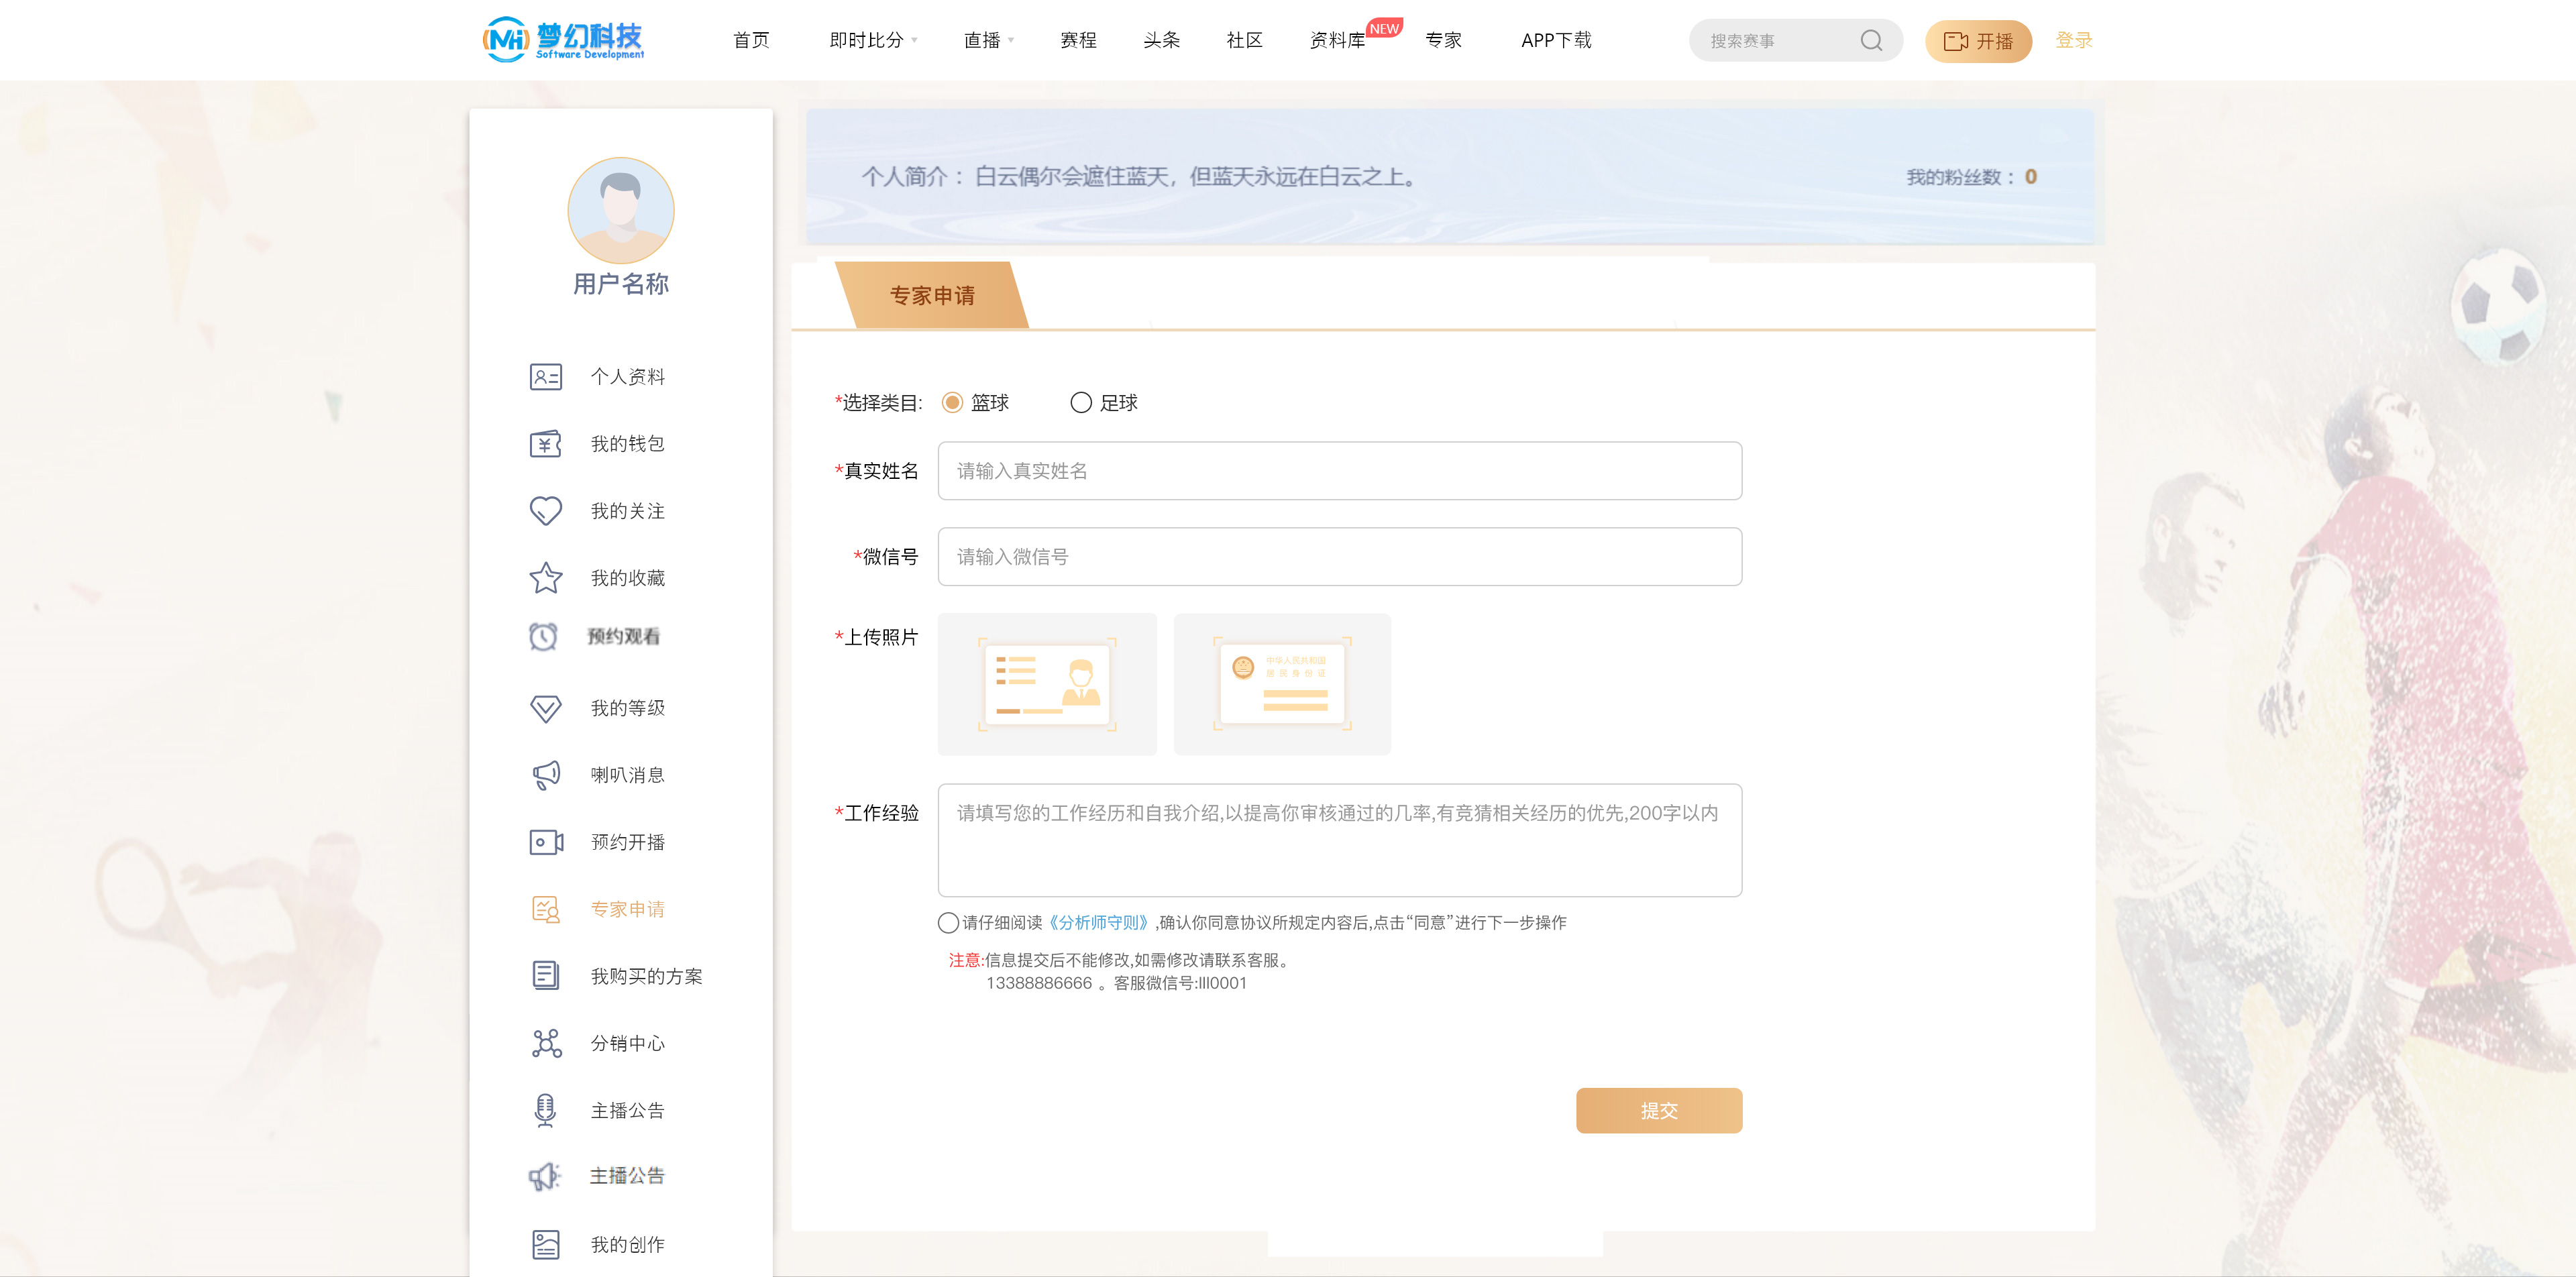Click the 提交 button
The image size is (2576, 1277).
(x=1659, y=1111)
